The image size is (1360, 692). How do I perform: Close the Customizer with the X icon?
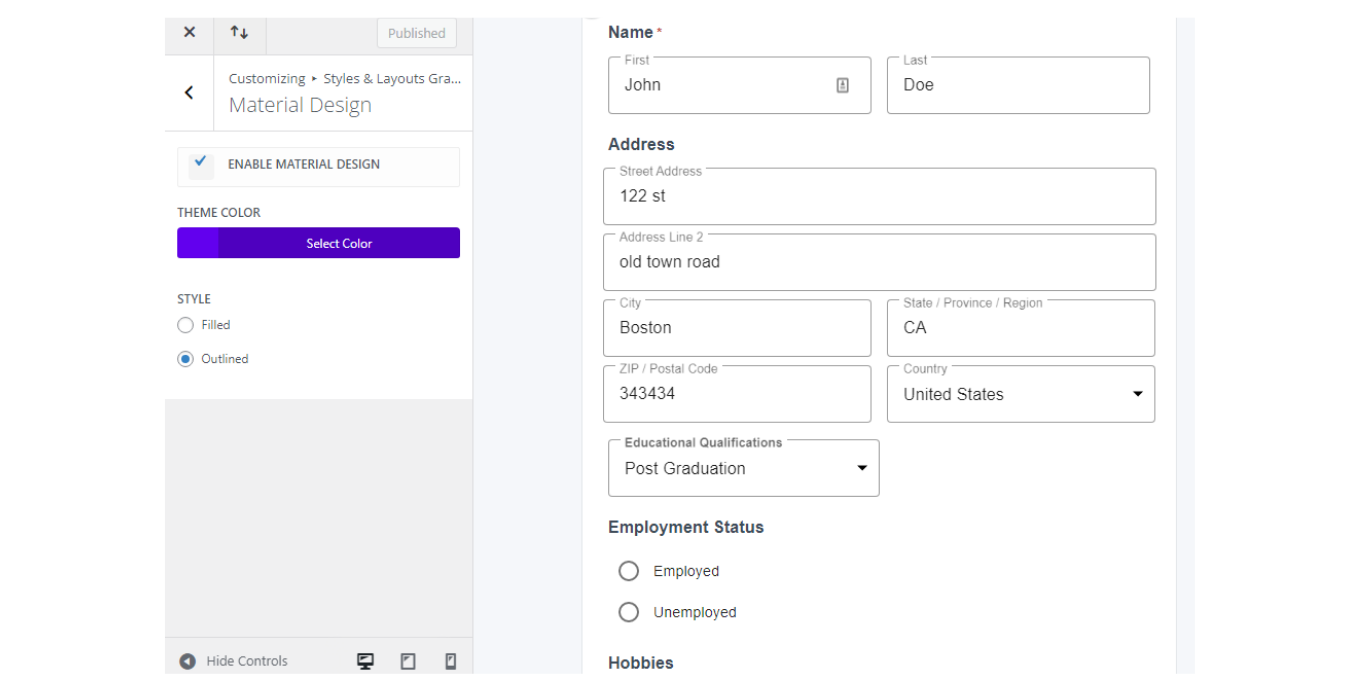click(188, 33)
